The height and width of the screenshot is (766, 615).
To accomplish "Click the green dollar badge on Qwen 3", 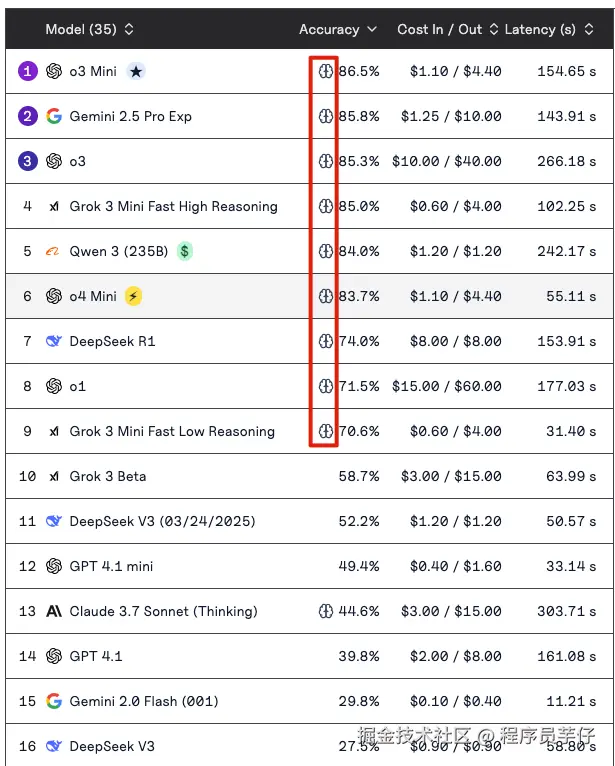I will (x=185, y=251).
